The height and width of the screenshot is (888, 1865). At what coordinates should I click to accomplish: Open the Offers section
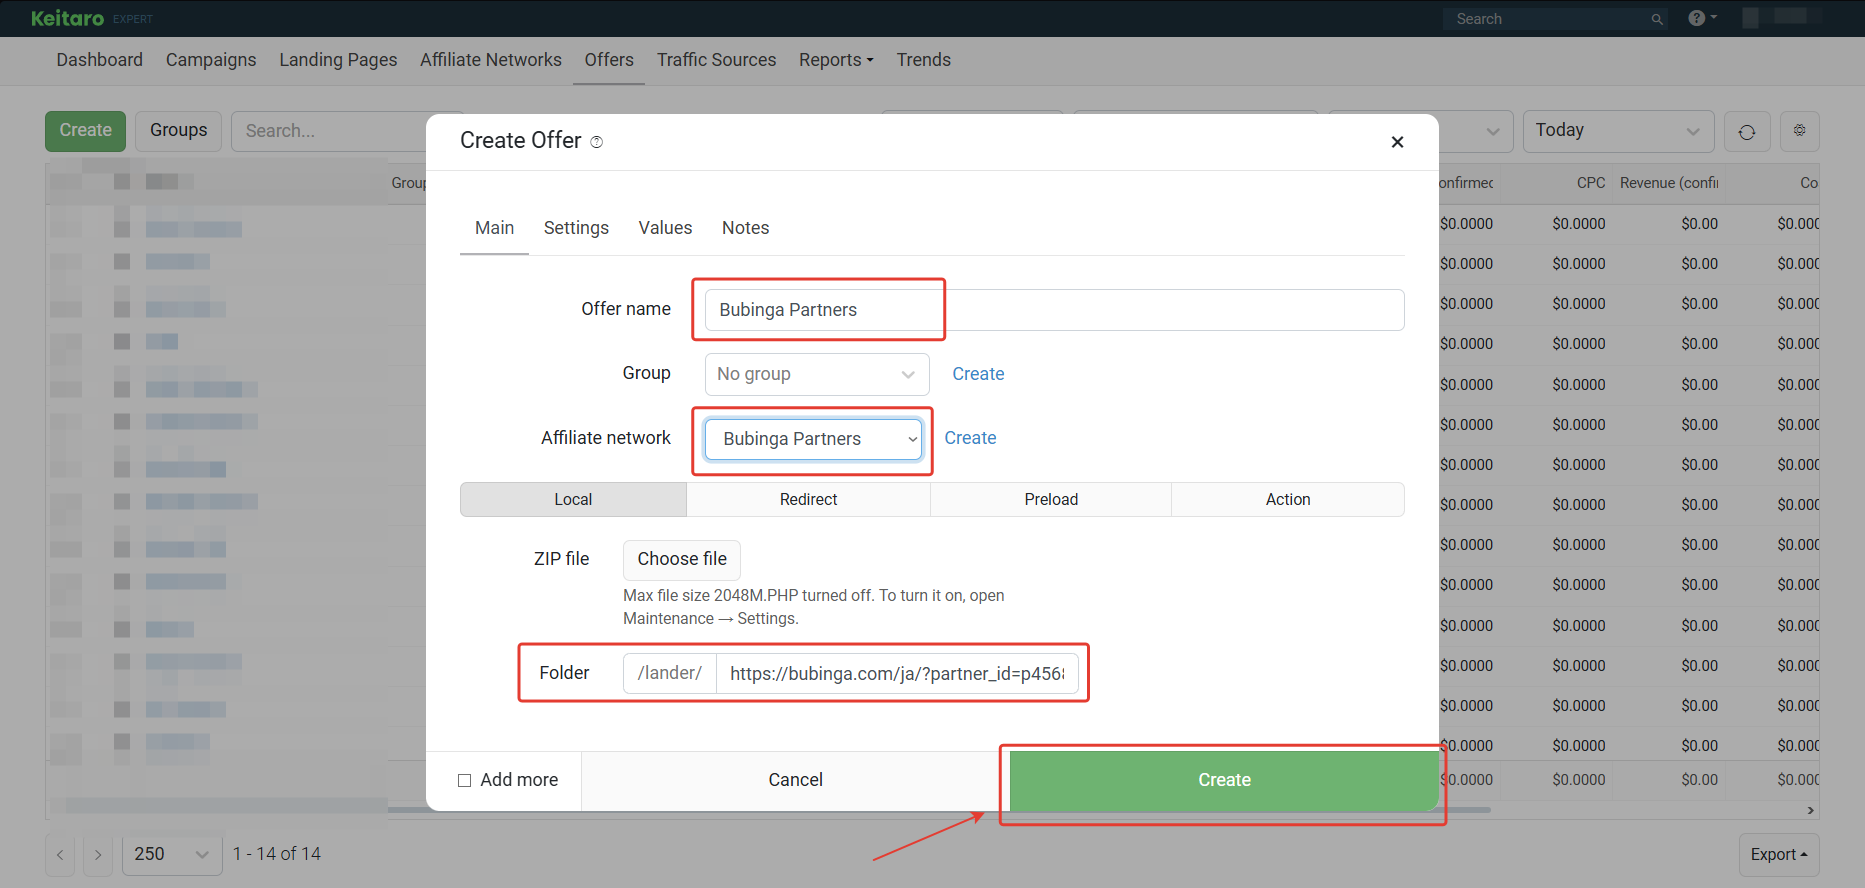tap(609, 60)
